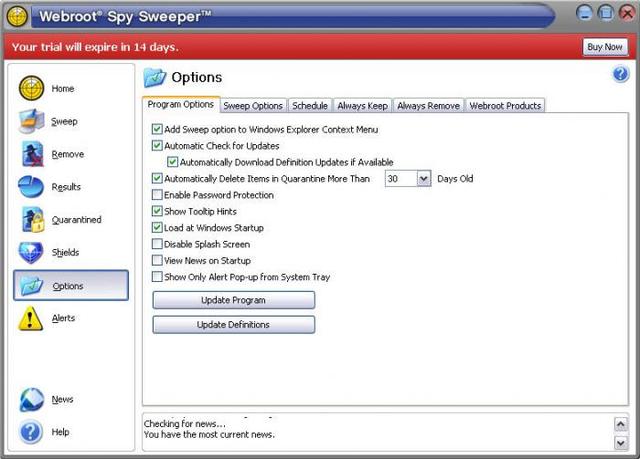This screenshot has height=459, width=640.
Task: Check View News on Startup
Action: (x=157, y=260)
